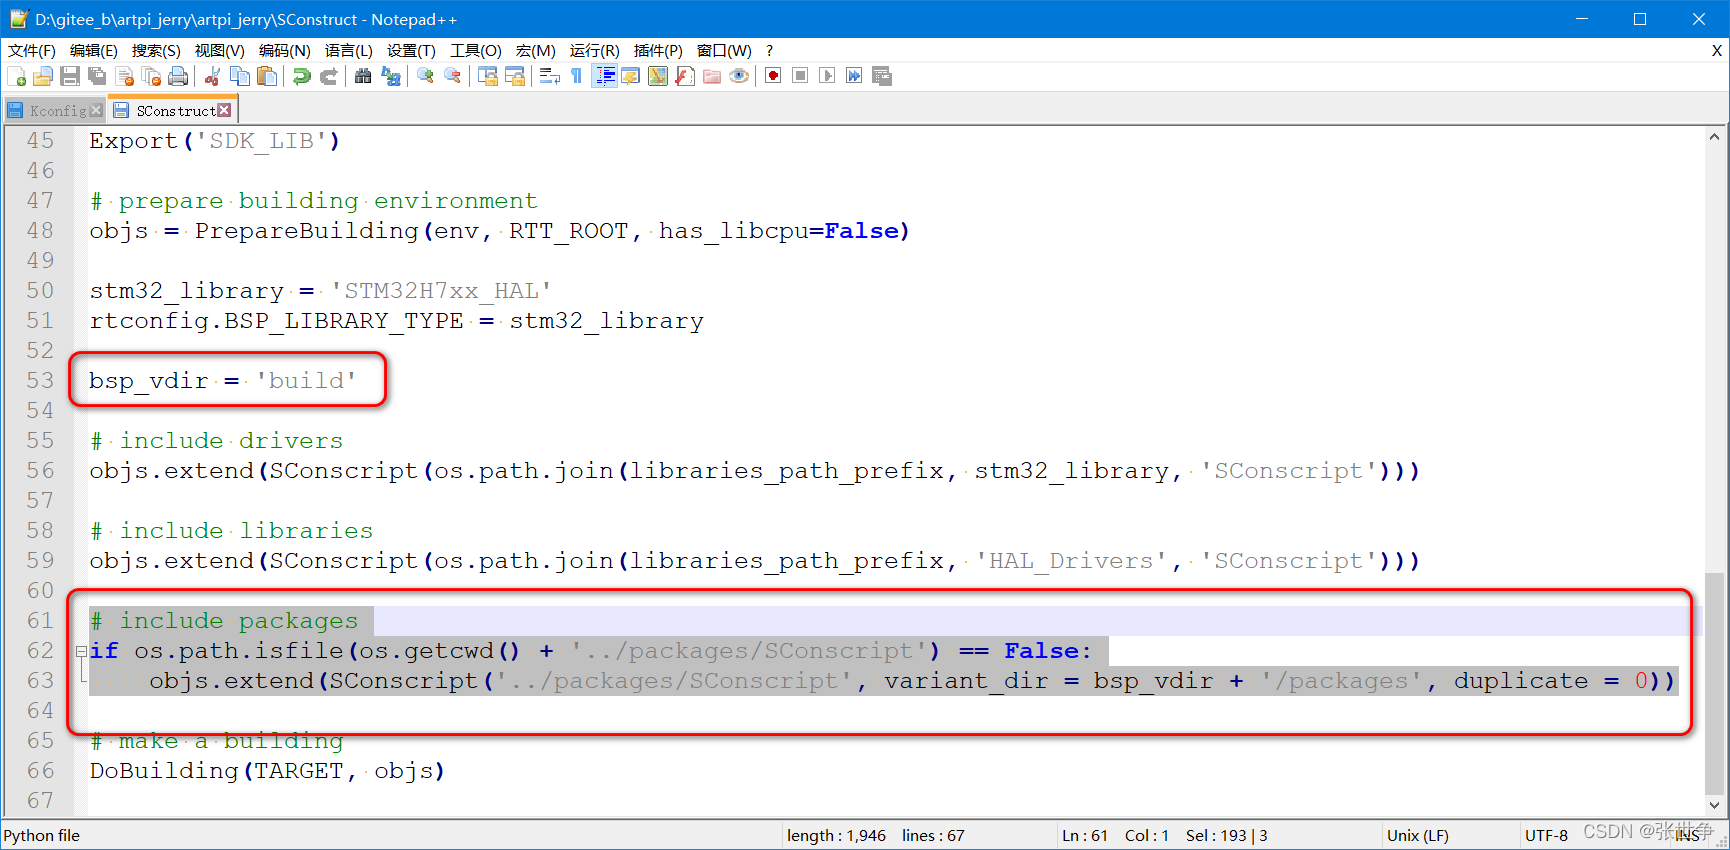Open the 插件(P) menu
The height and width of the screenshot is (850, 1730).
[658, 50]
